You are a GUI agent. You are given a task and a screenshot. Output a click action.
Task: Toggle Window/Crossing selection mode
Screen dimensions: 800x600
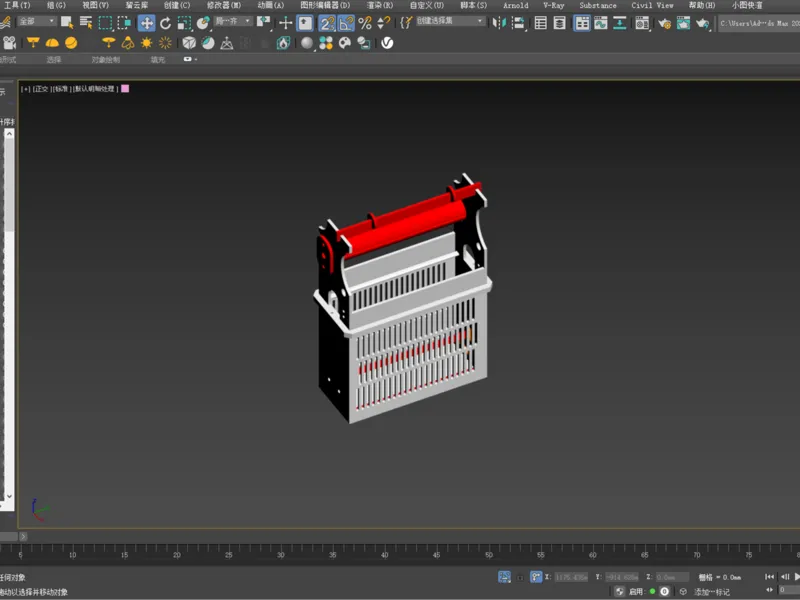coord(124,22)
